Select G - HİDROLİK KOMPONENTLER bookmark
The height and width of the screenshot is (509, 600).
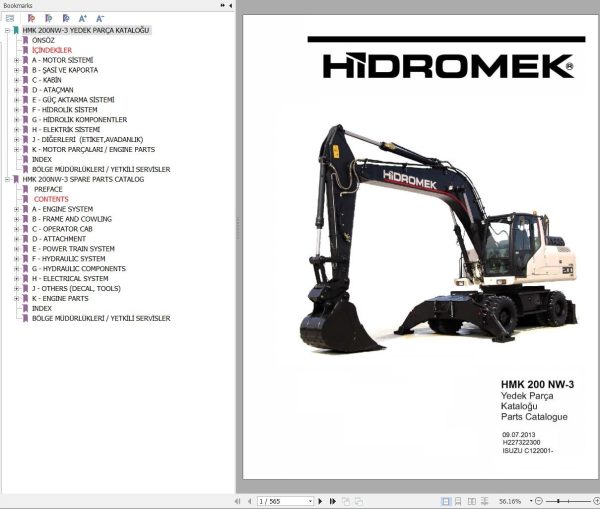pos(80,120)
